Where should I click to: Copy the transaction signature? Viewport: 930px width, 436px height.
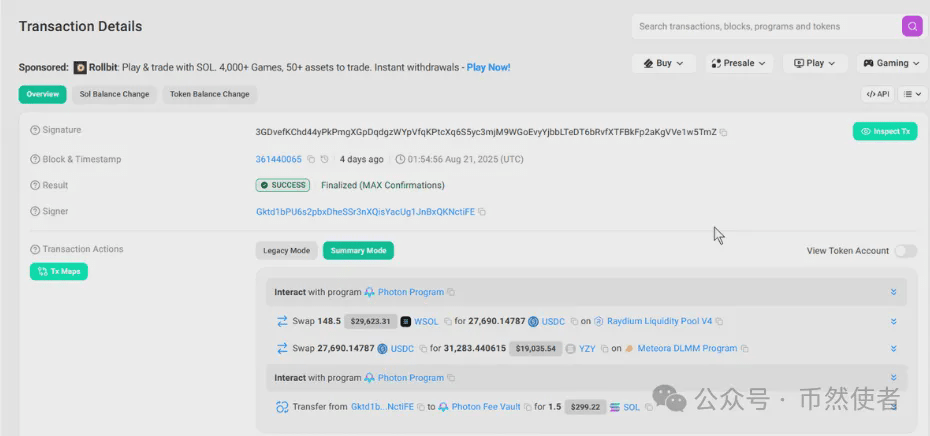(723, 132)
